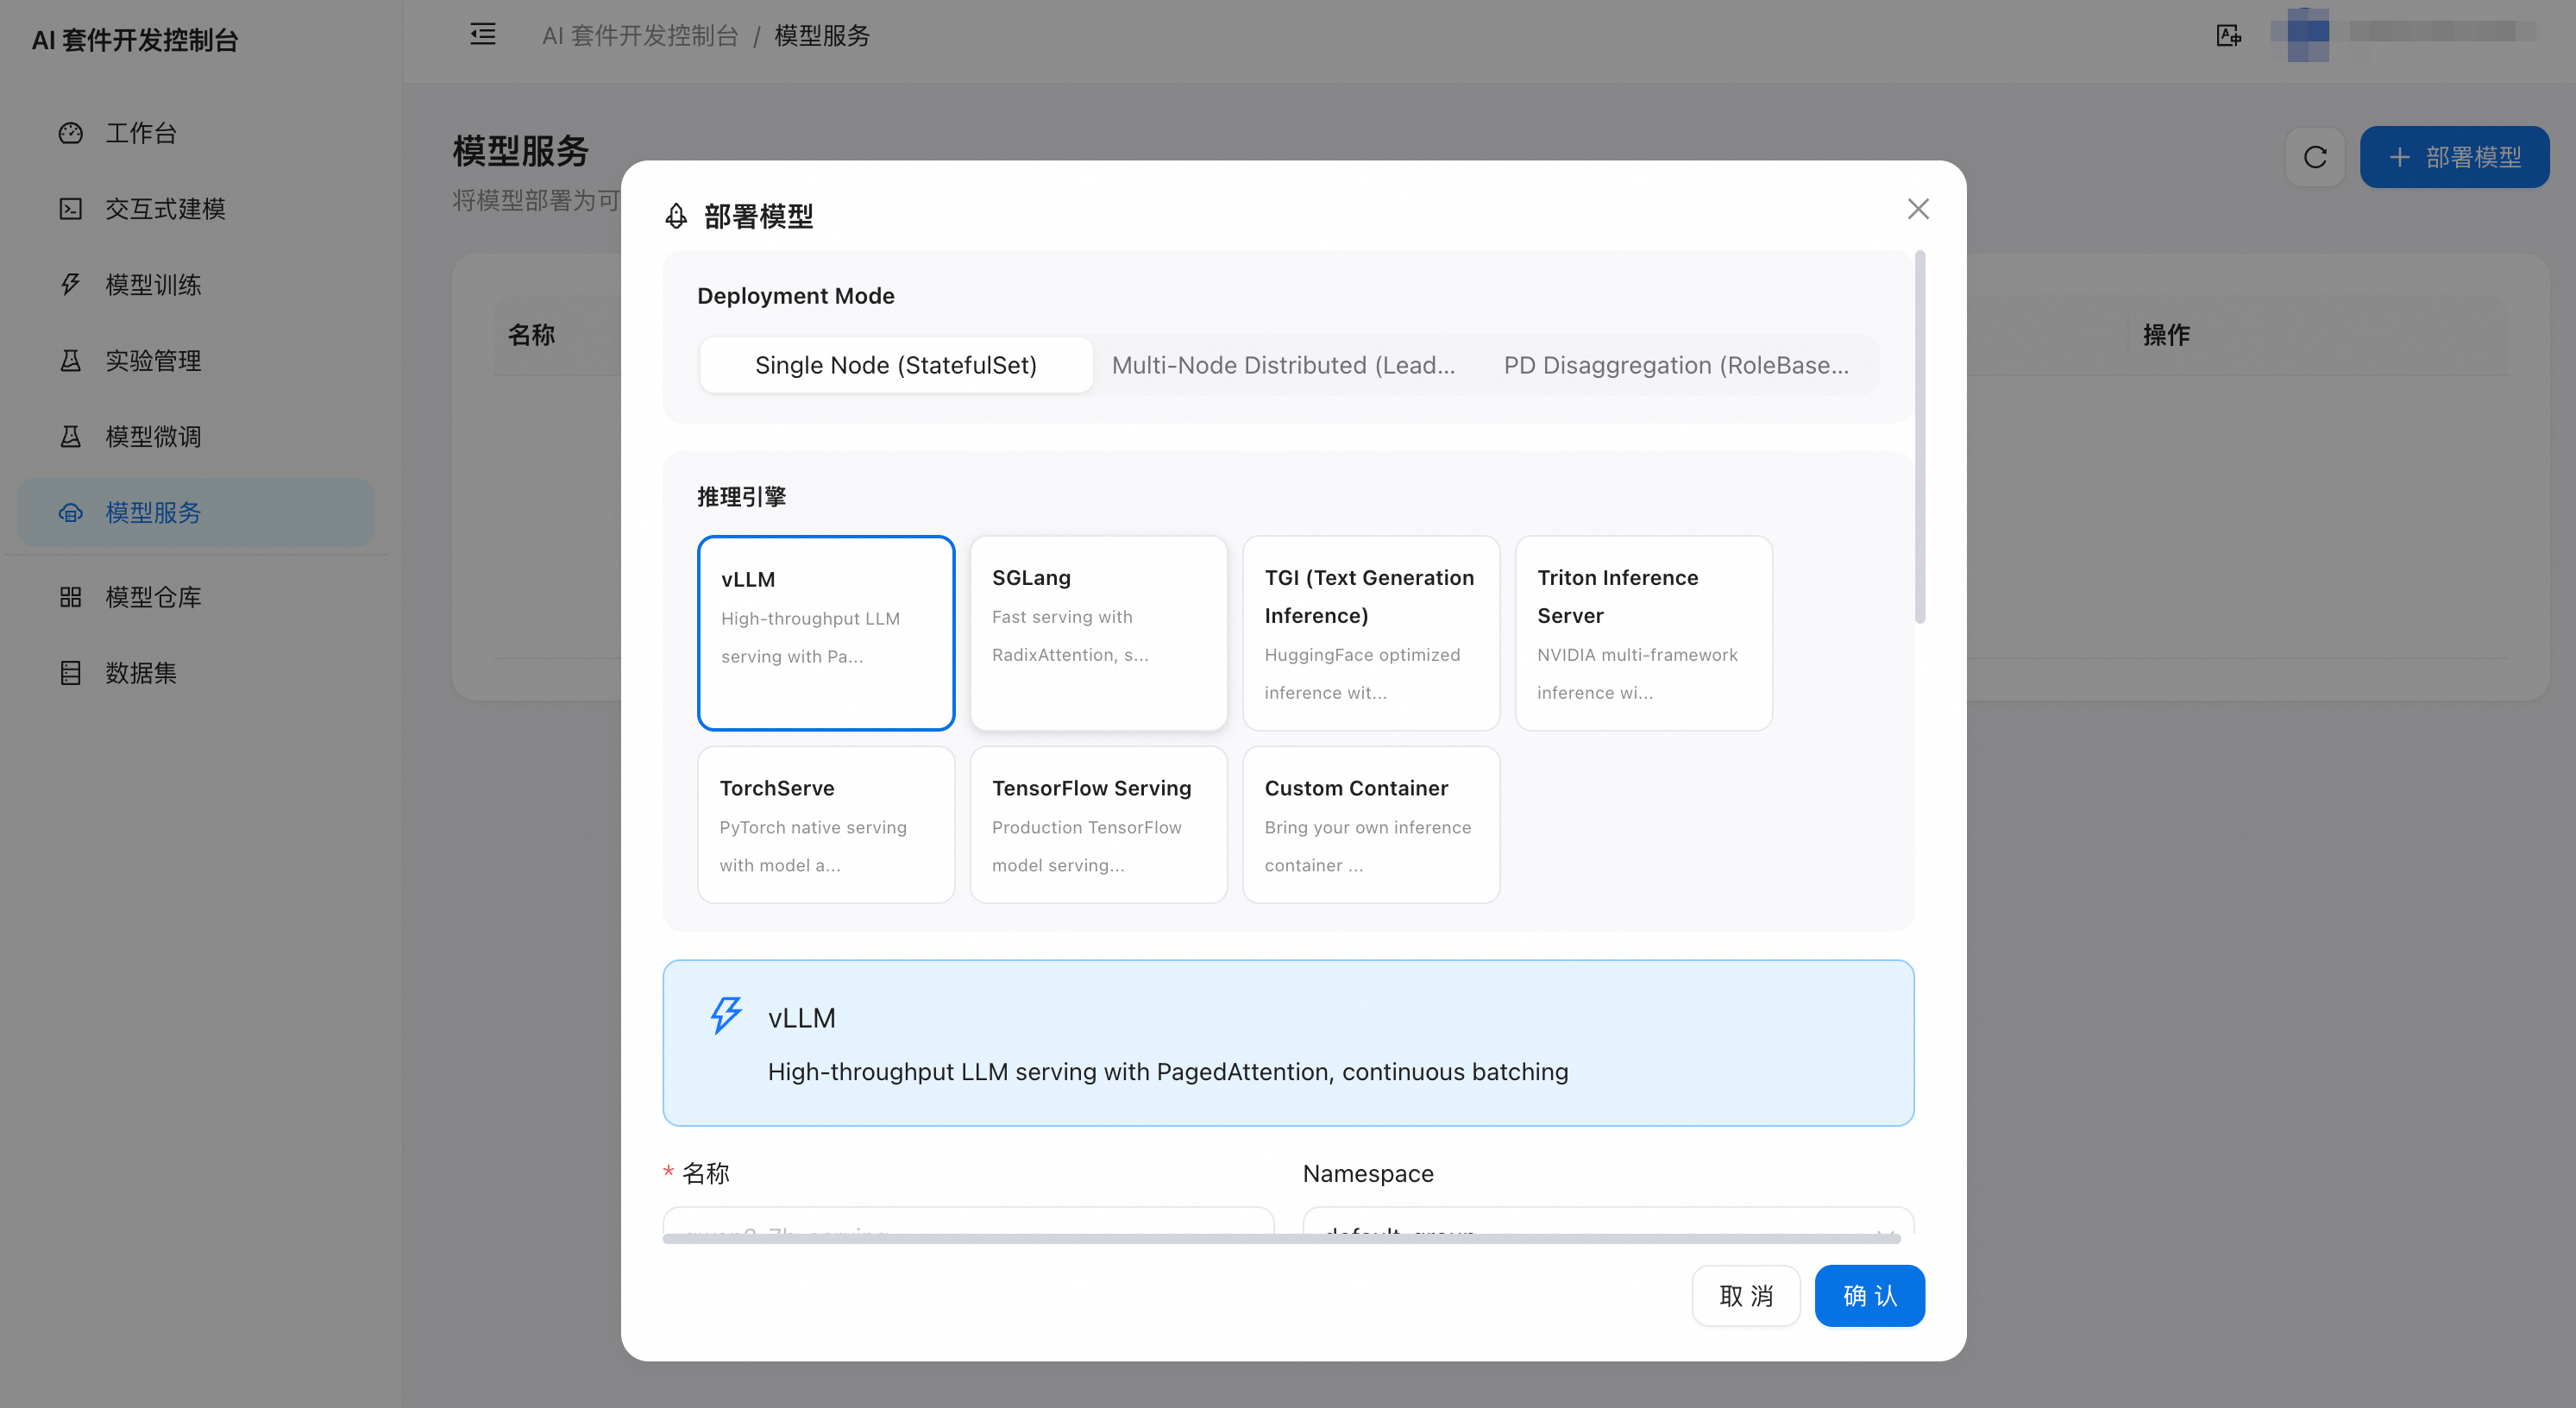Open the 实验管理 menu item
The image size is (2576, 1408).
pos(196,361)
